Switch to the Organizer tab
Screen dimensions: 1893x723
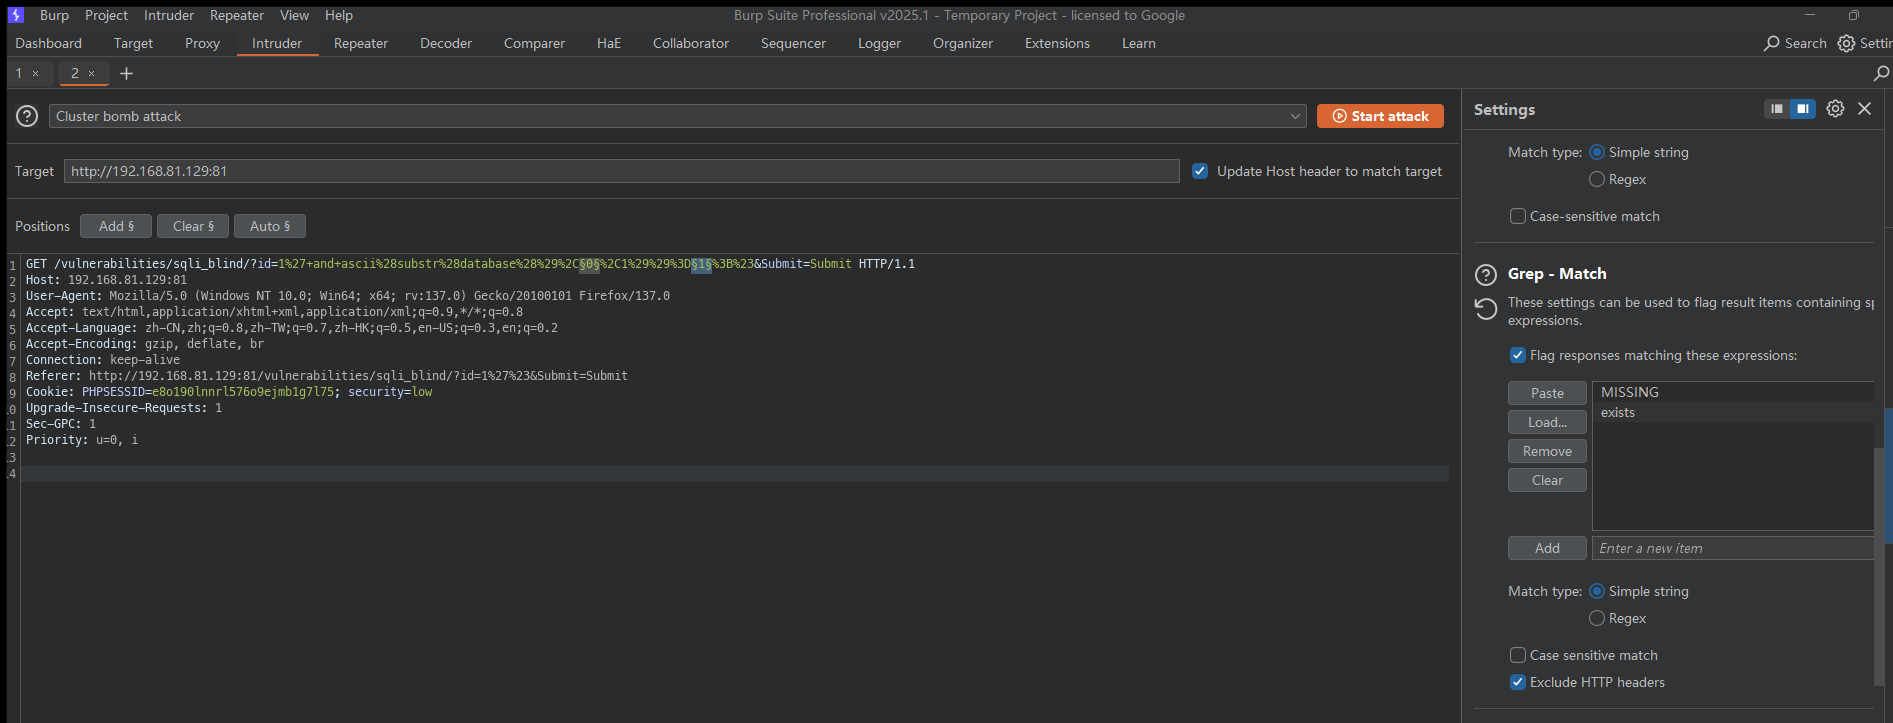(x=963, y=43)
